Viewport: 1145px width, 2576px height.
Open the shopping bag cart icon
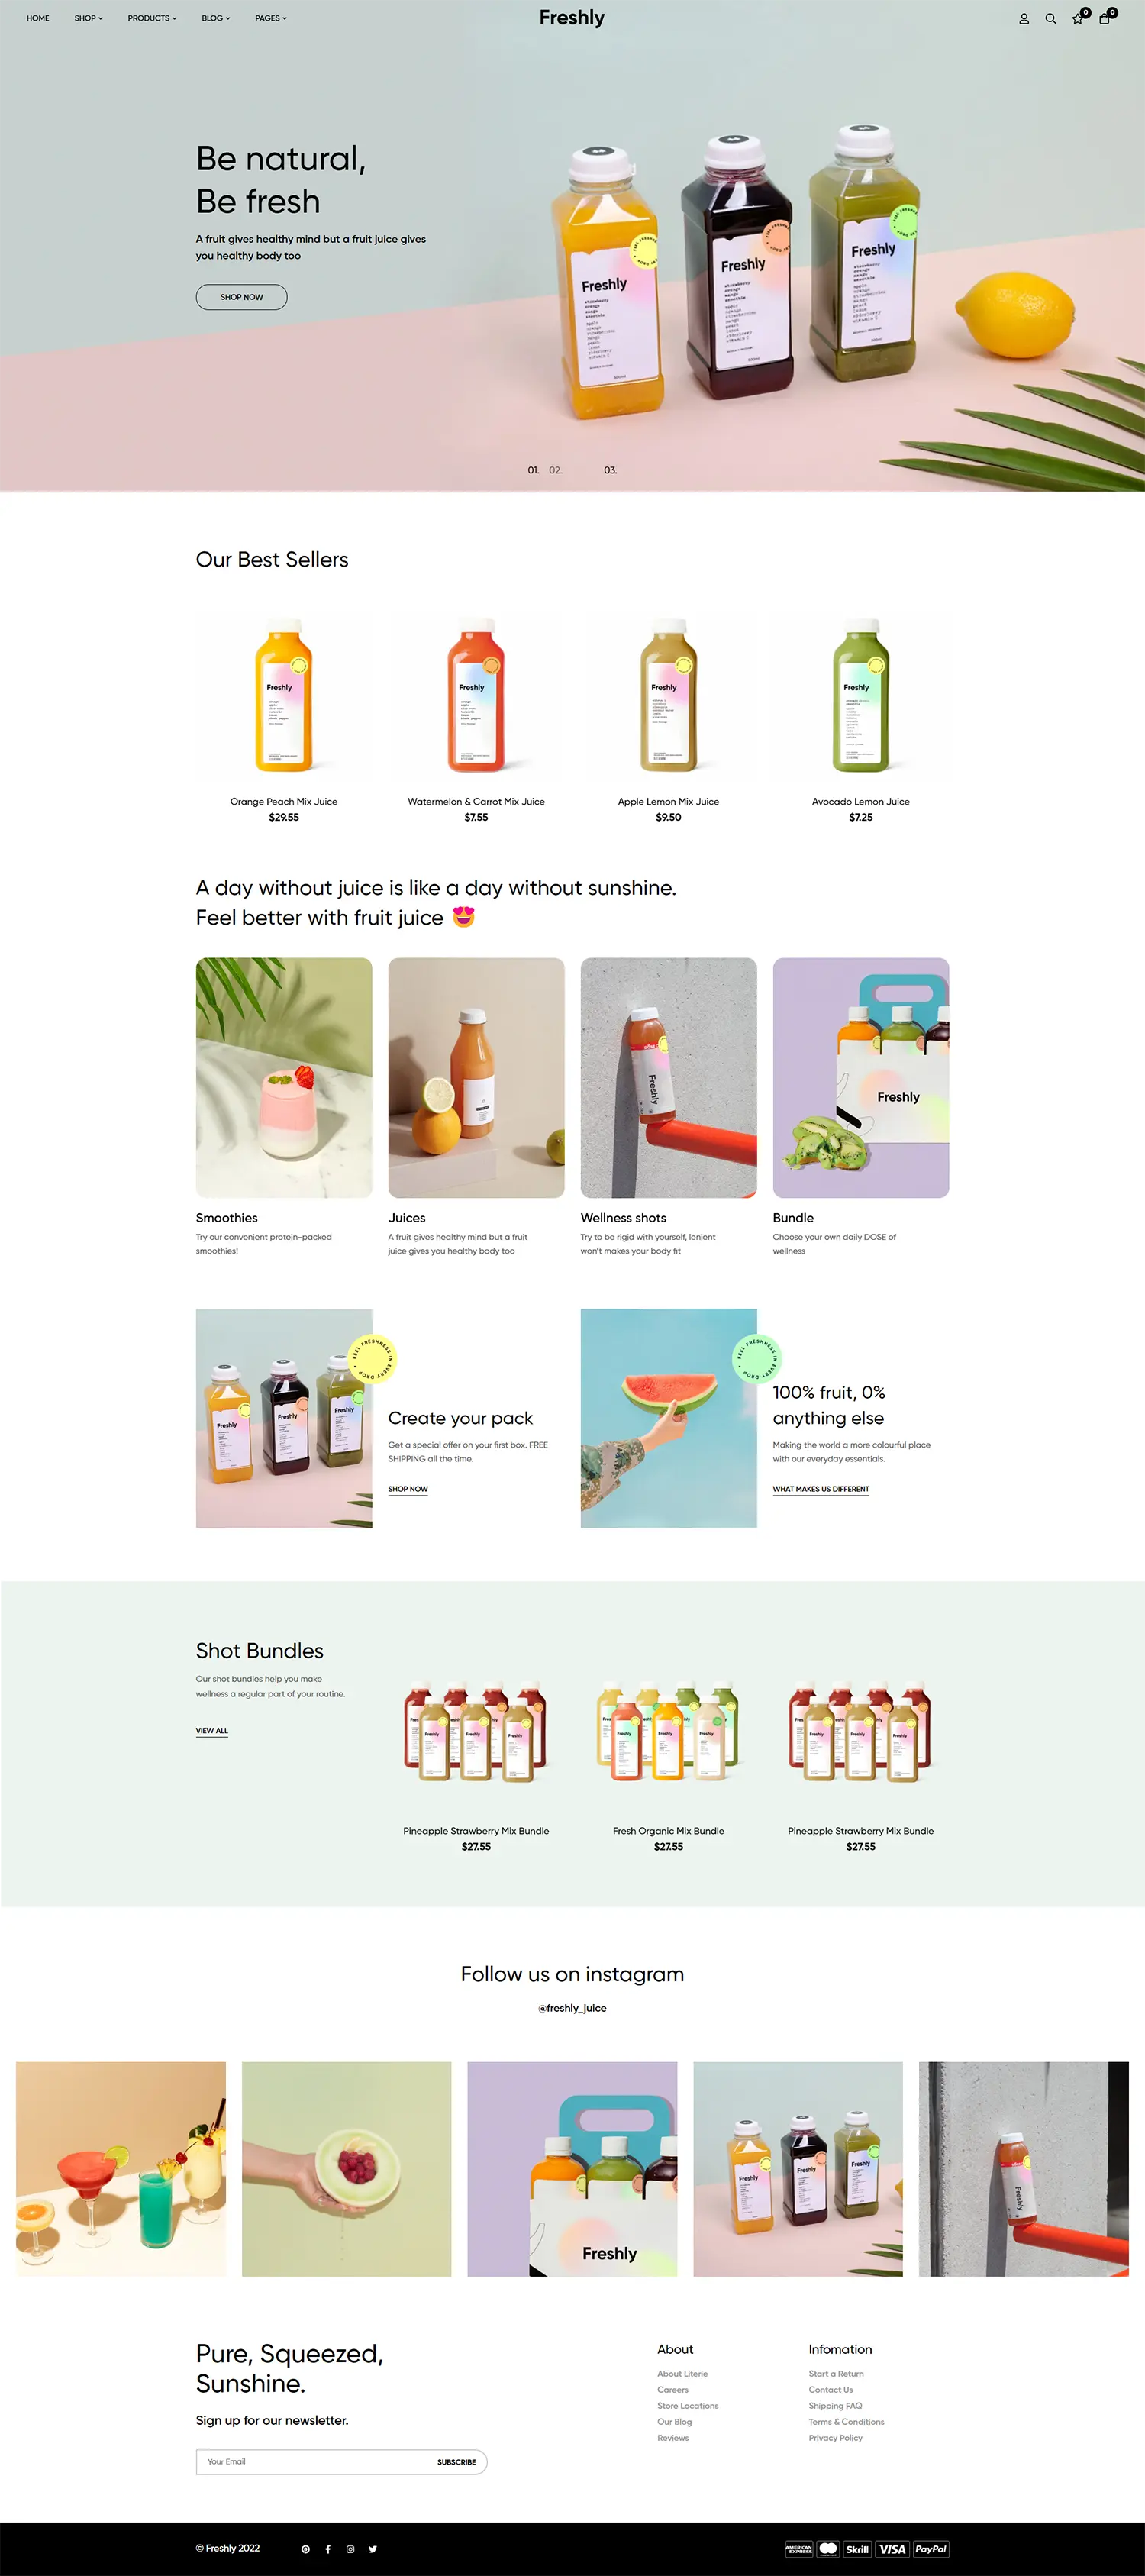click(1104, 18)
